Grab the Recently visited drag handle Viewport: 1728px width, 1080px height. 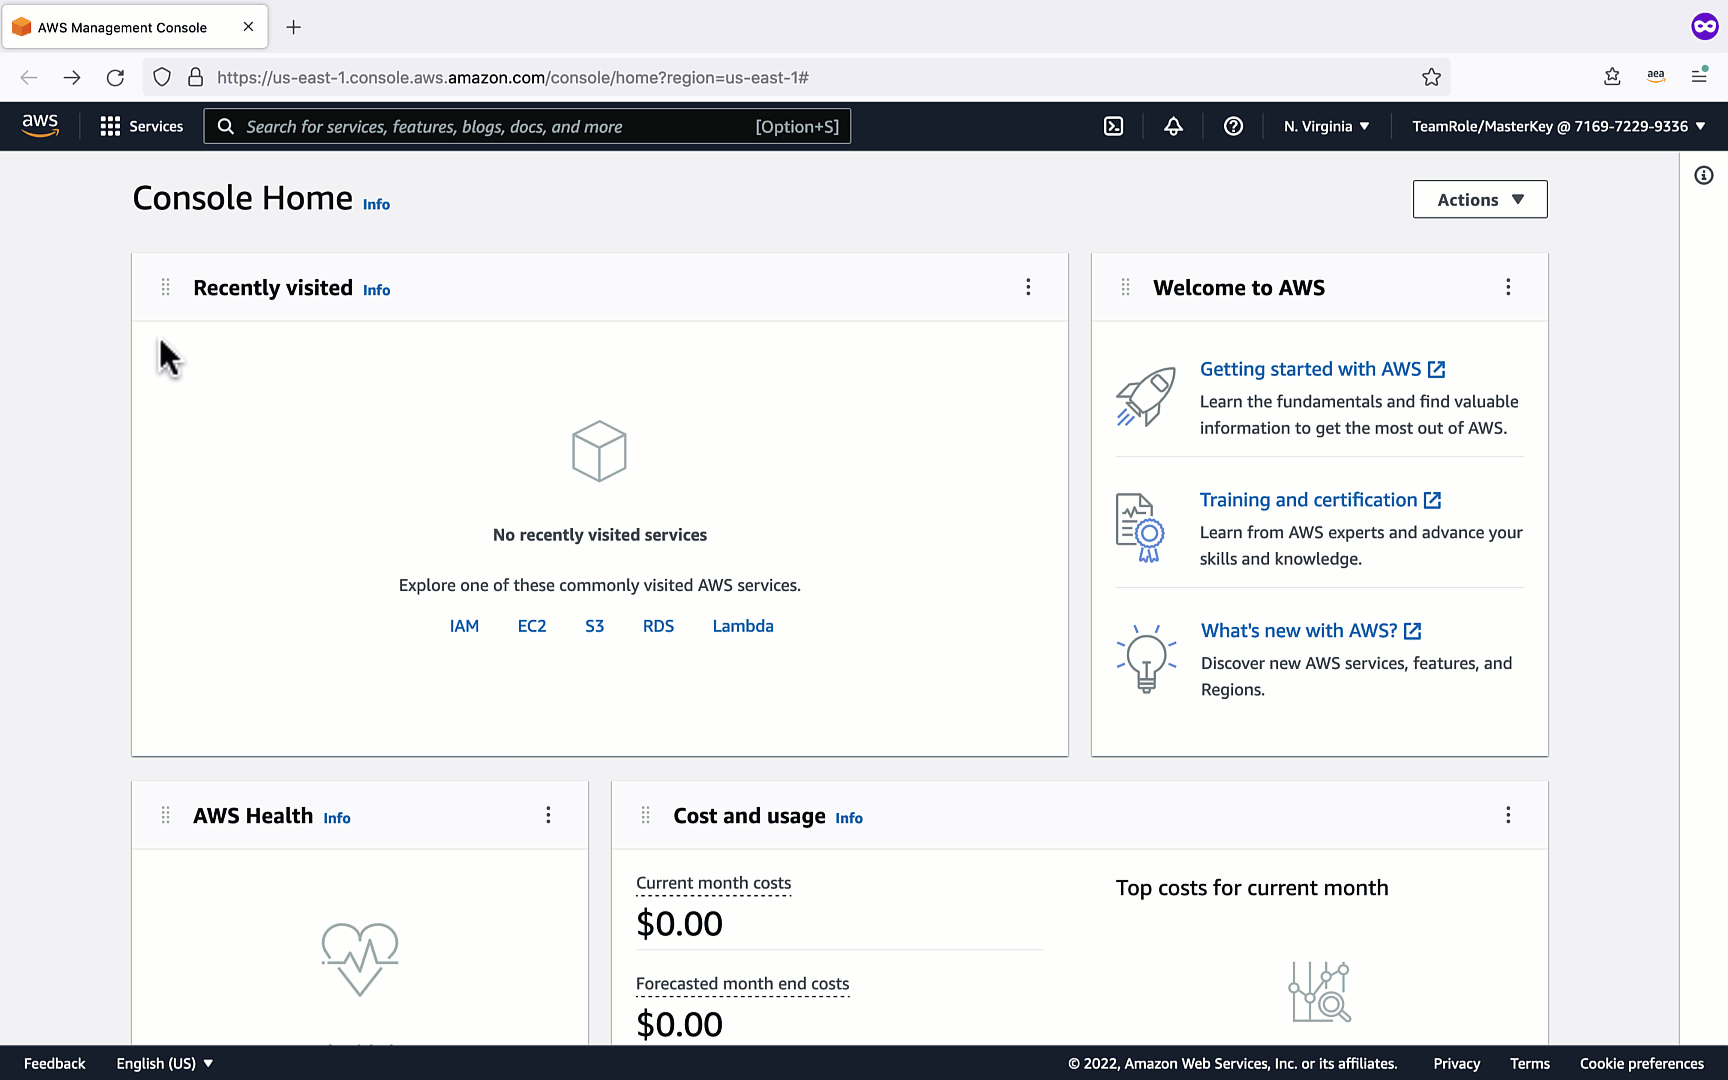coord(166,287)
